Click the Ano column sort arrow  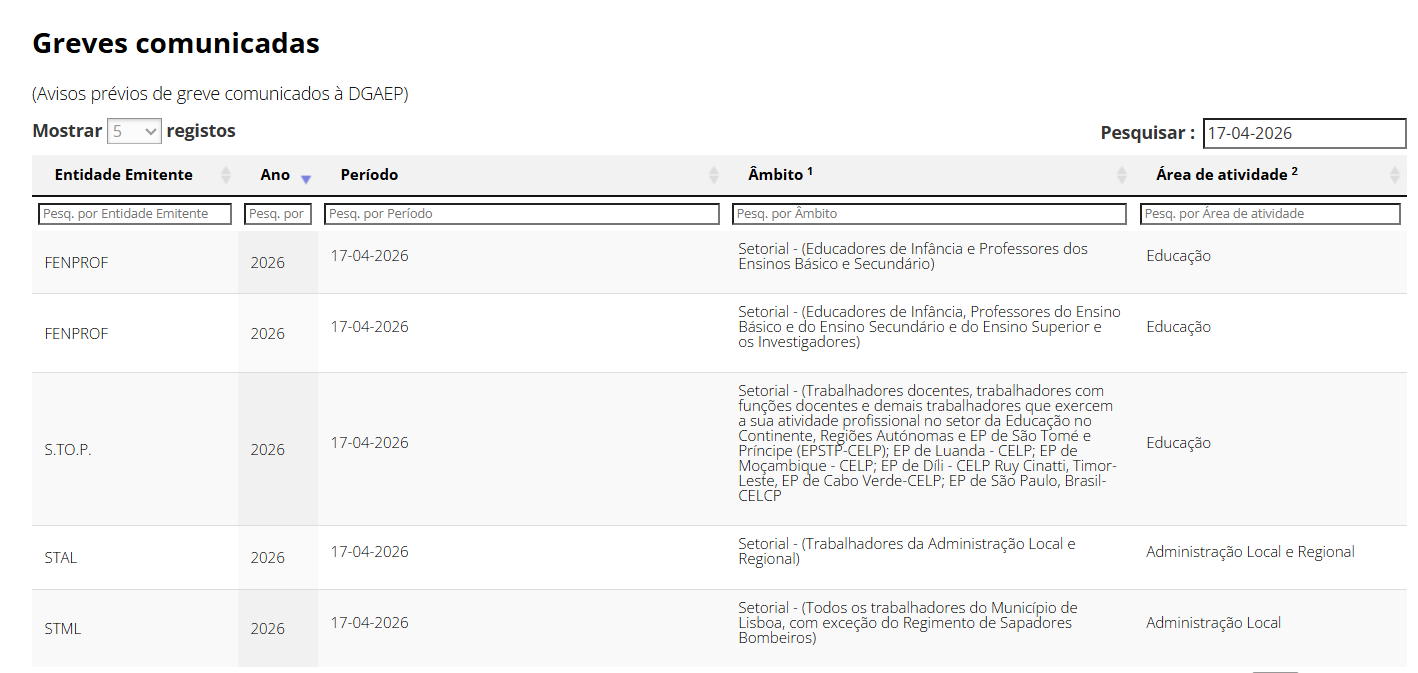click(x=306, y=177)
